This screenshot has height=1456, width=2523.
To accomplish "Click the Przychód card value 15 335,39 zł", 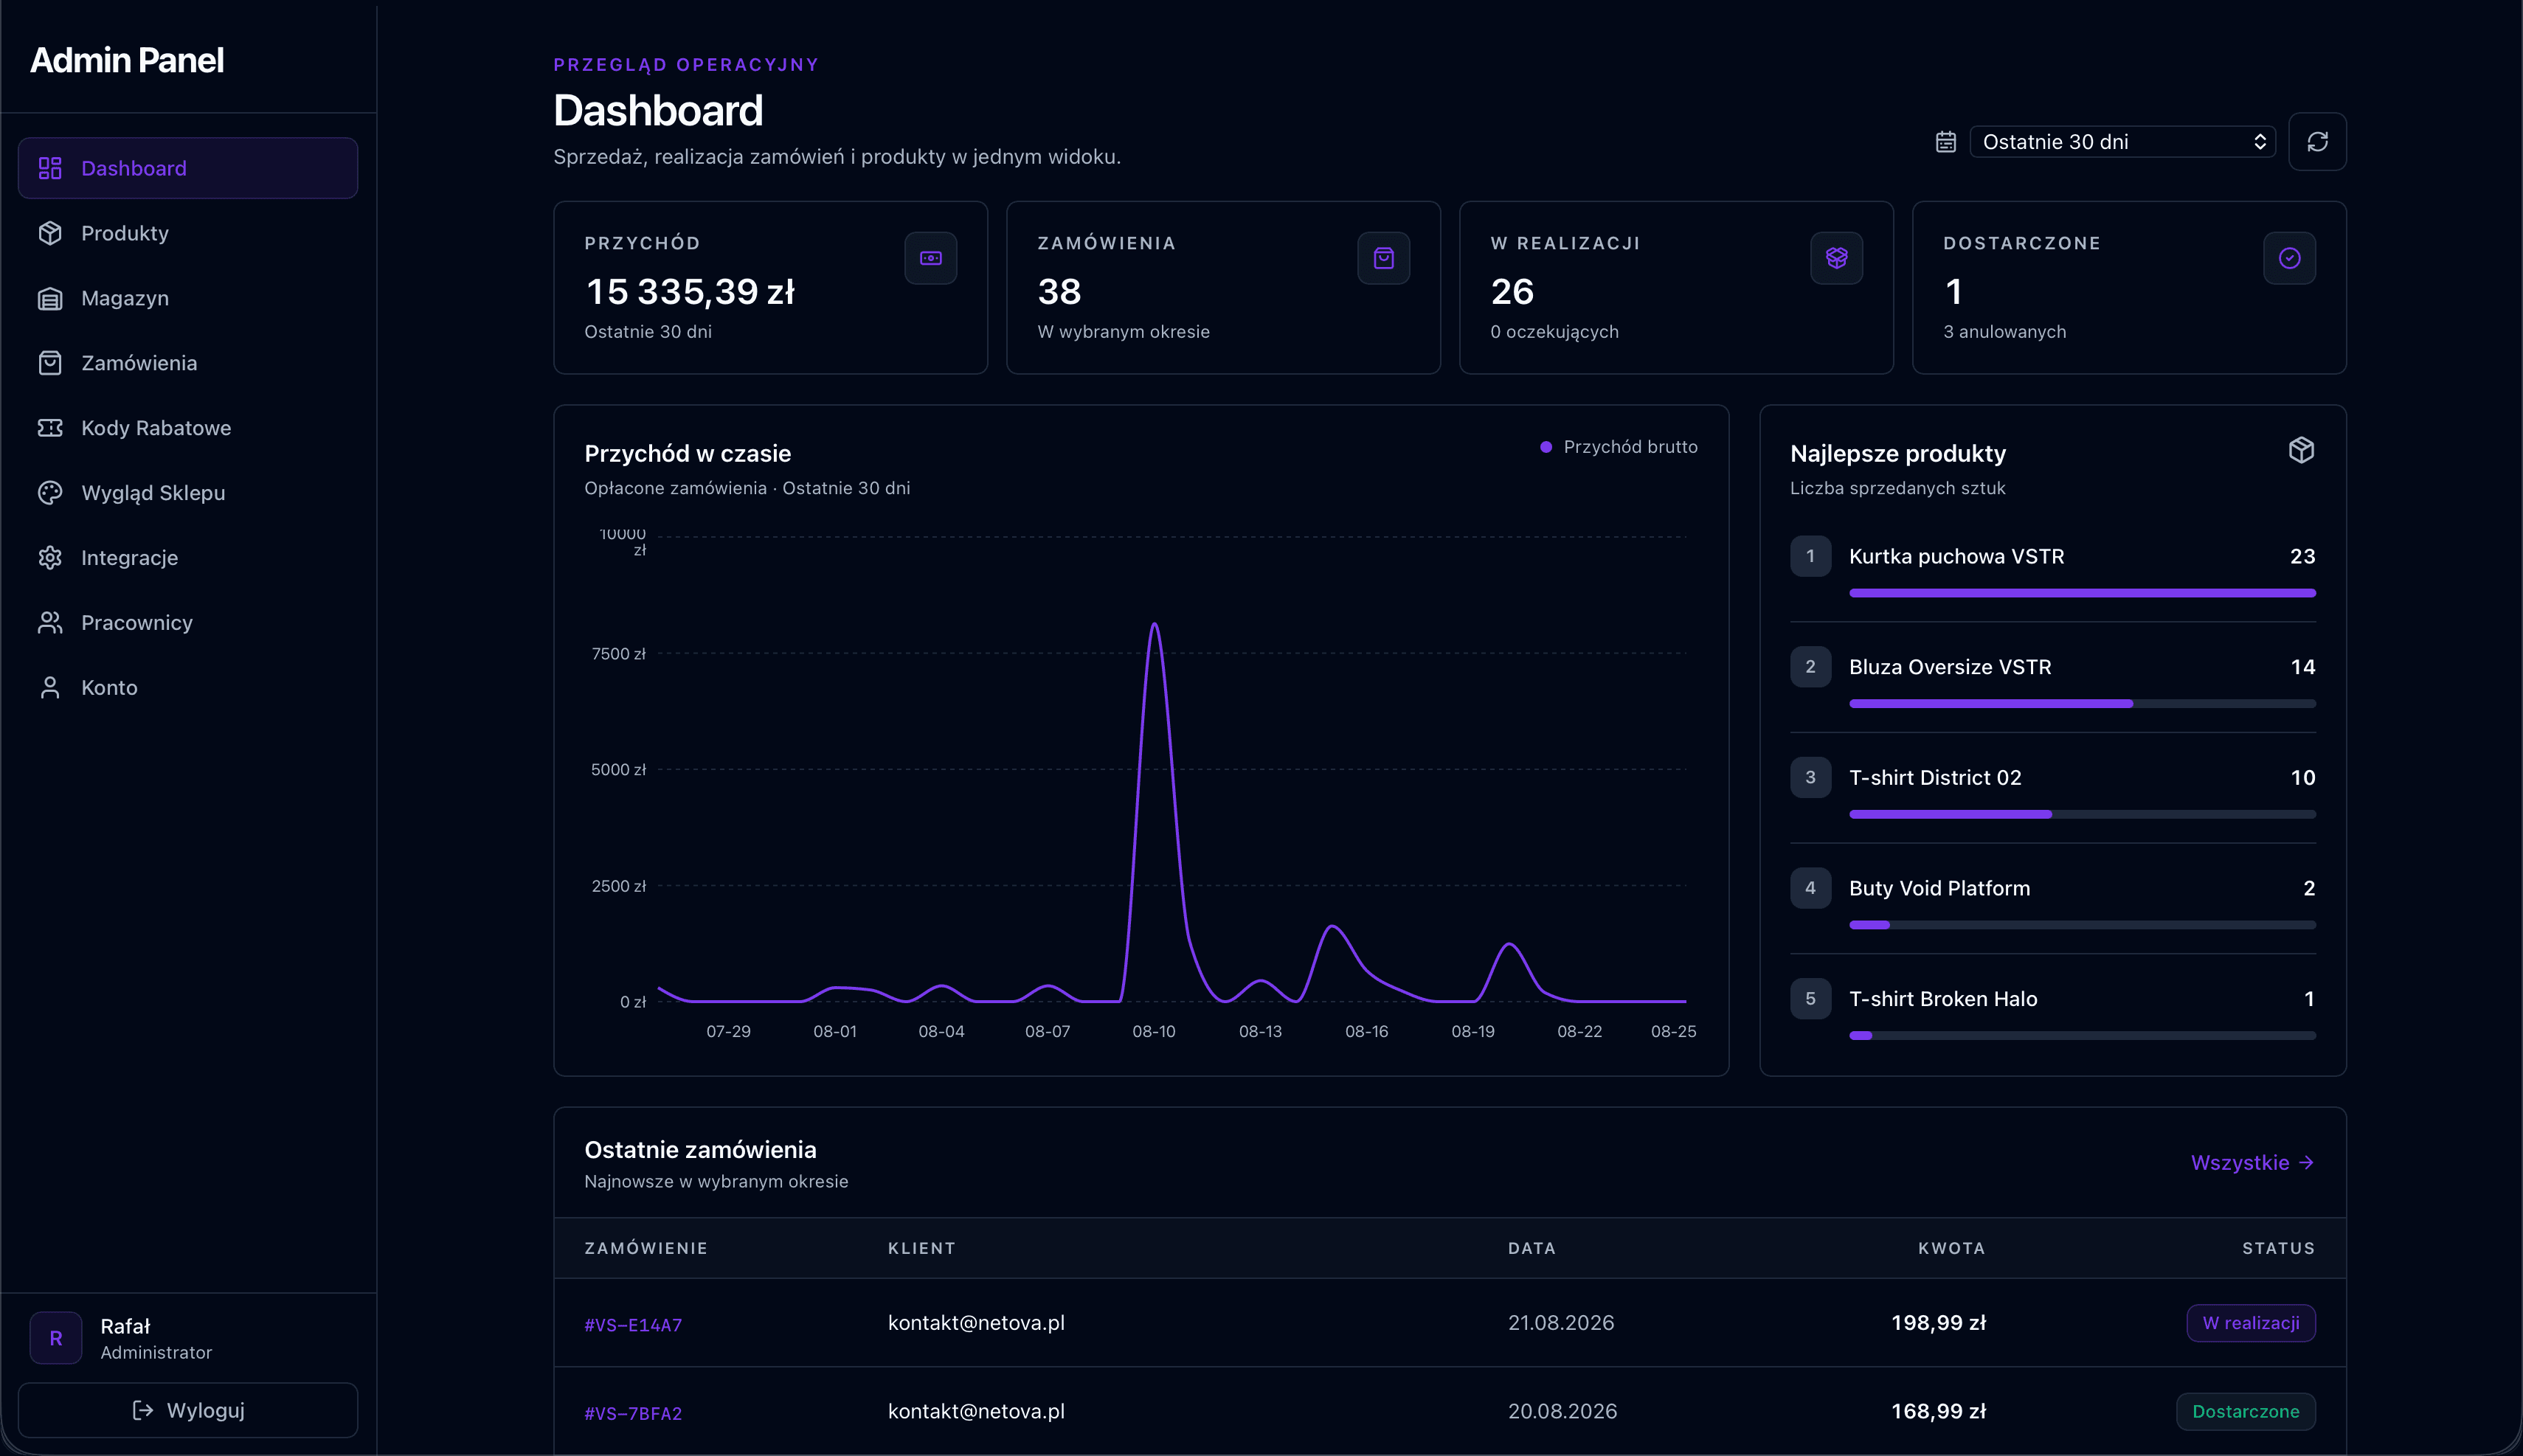I will coord(690,292).
